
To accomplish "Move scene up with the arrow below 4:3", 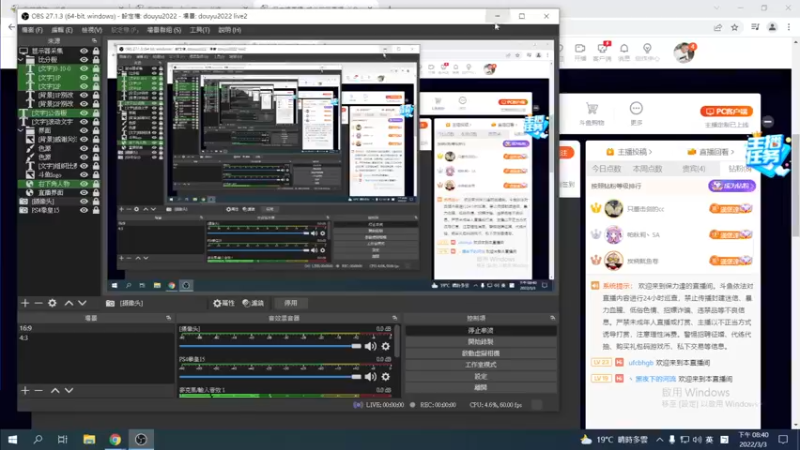I will (x=55, y=390).
